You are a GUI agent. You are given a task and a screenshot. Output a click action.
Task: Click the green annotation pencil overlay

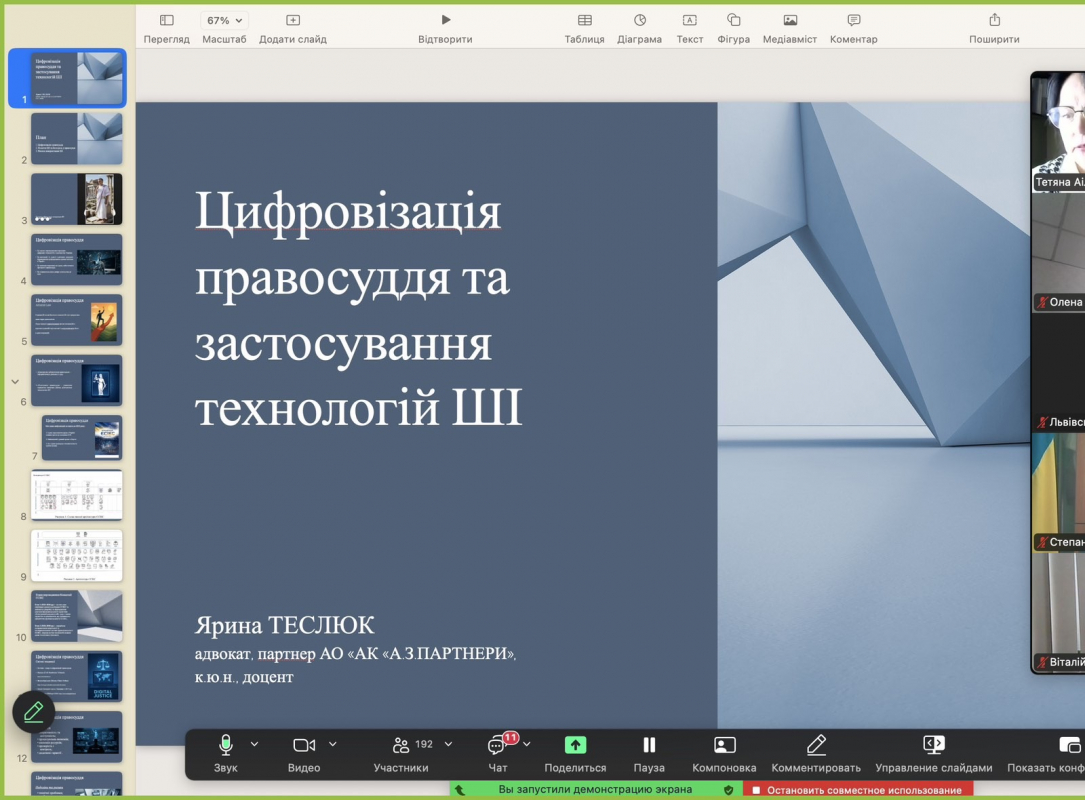click(33, 712)
